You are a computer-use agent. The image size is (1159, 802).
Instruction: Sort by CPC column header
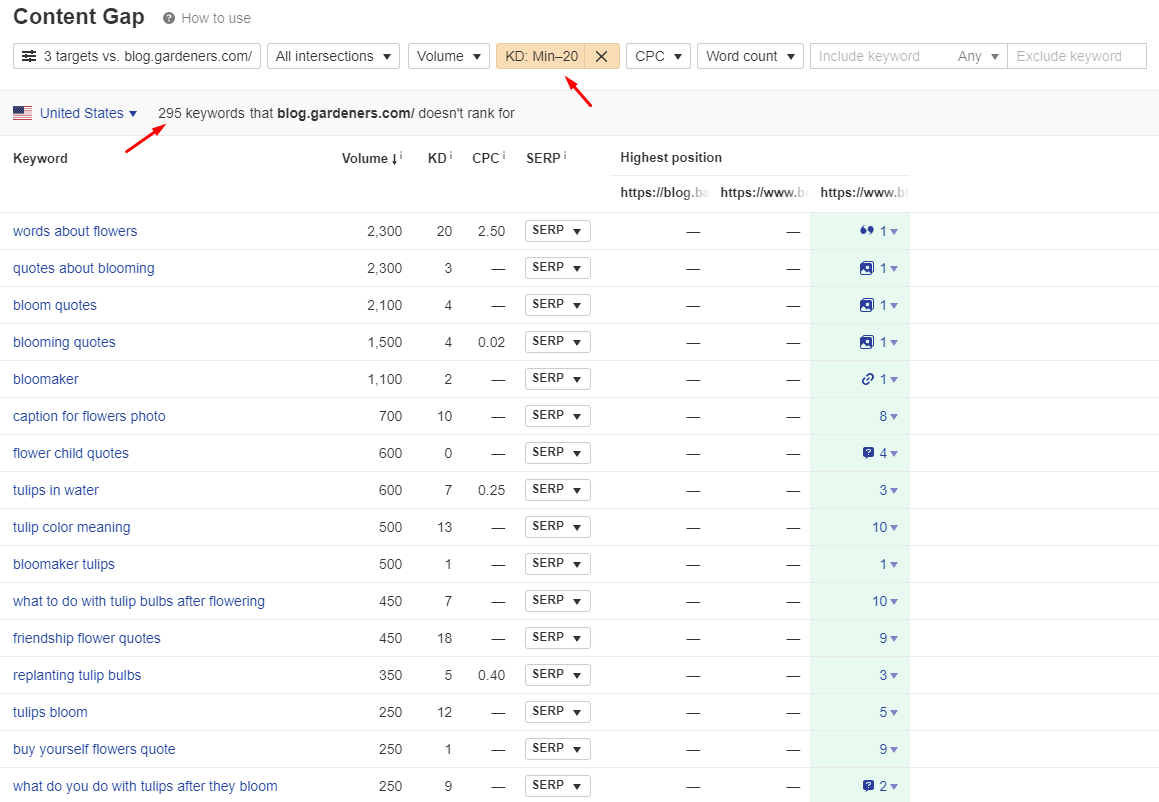tap(486, 158)
